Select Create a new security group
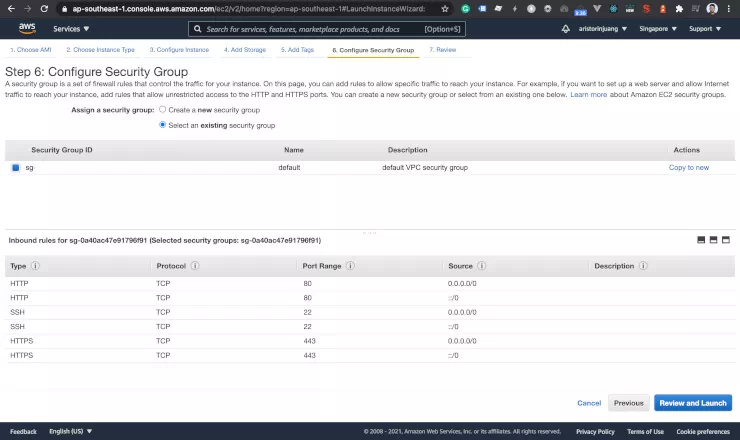This screenshot has height=440, width=740. pos(162,110)
